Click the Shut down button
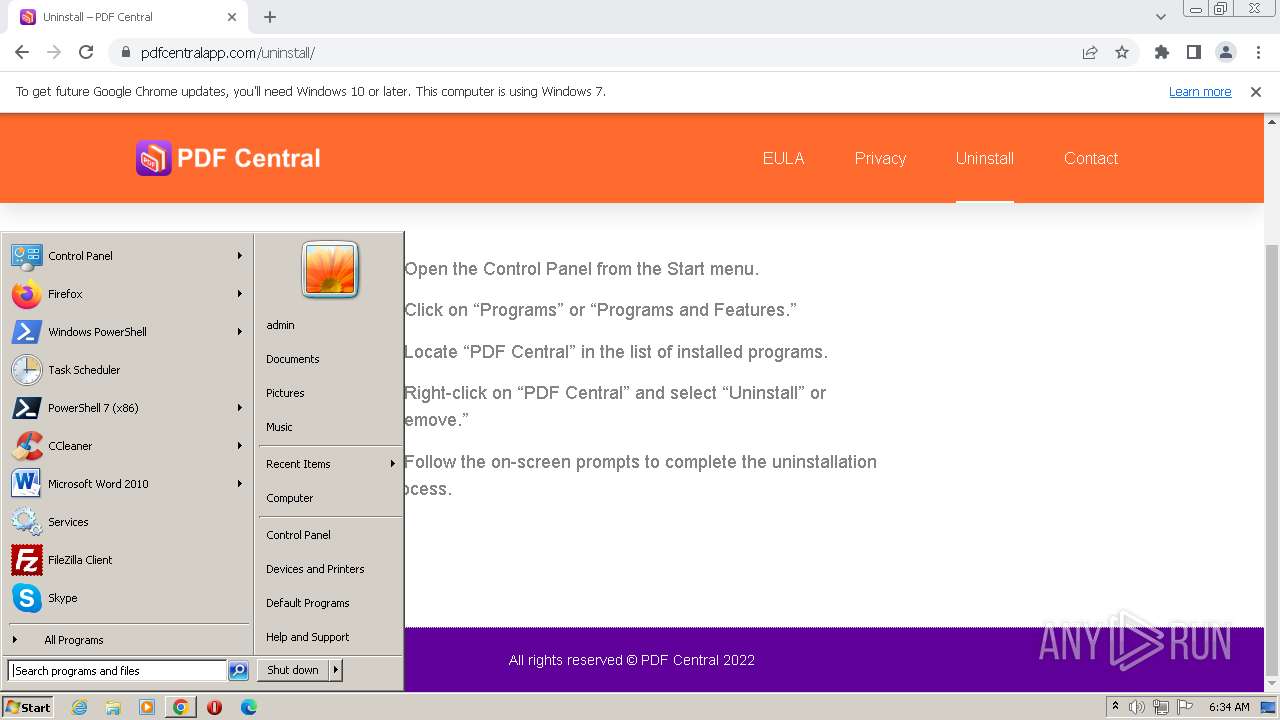 pyautogui.click(x=293, y=670)
